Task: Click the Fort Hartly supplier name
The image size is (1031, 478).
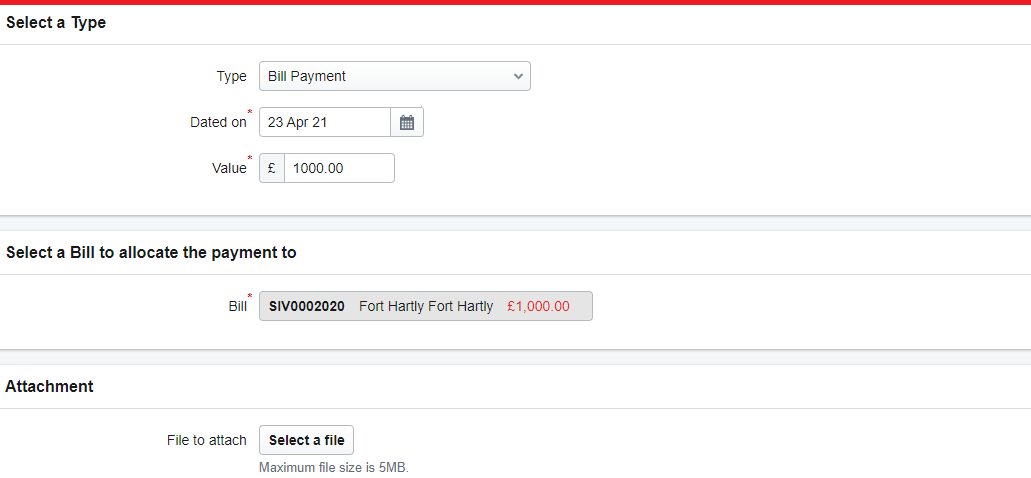Action: pos(426,306)
